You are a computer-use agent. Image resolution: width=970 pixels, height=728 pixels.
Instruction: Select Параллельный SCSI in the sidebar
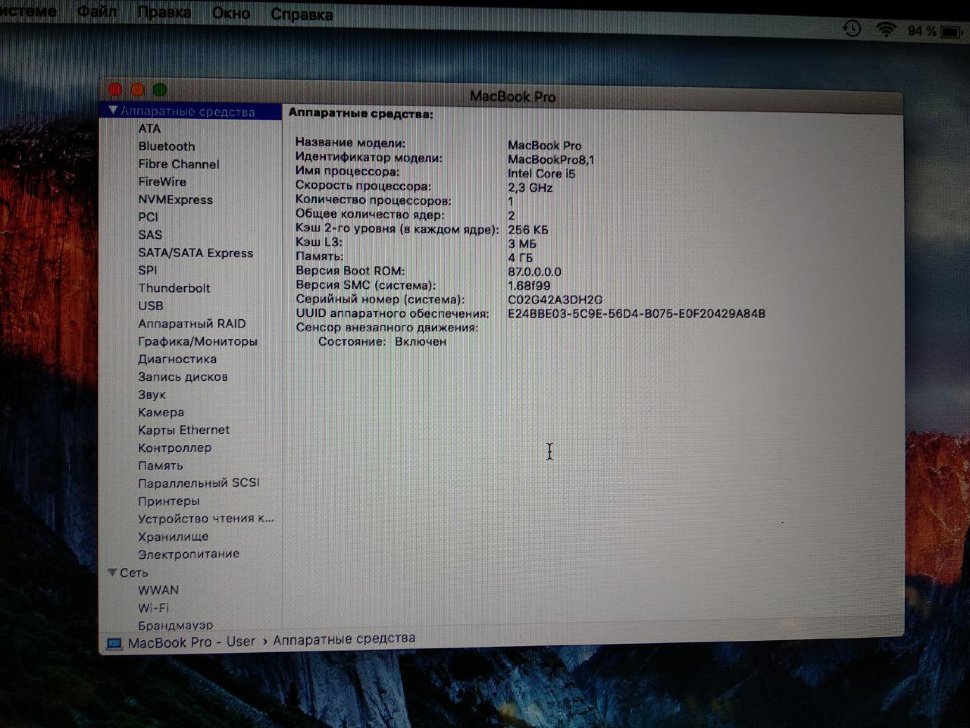point(199,483)
